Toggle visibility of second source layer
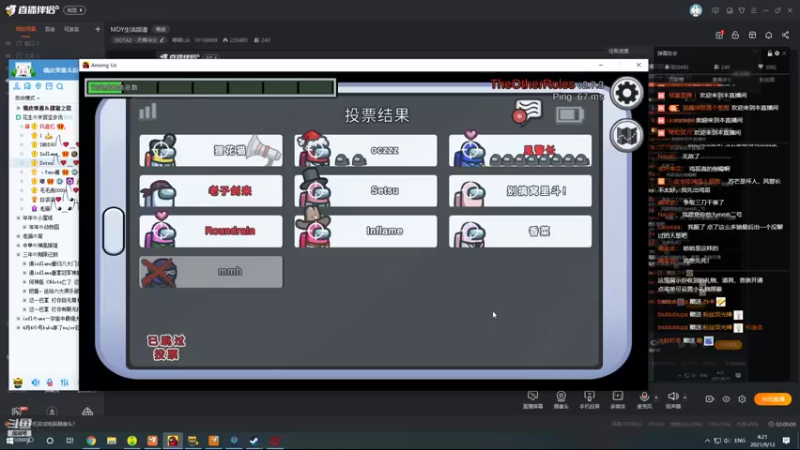This screenshot has width=800, height=450. [x=8, y=55]
